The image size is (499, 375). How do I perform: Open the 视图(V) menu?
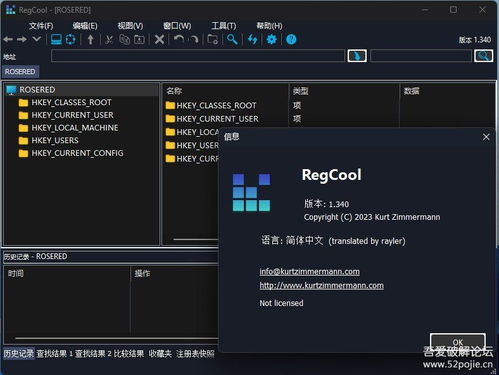(x=130, y=26)
